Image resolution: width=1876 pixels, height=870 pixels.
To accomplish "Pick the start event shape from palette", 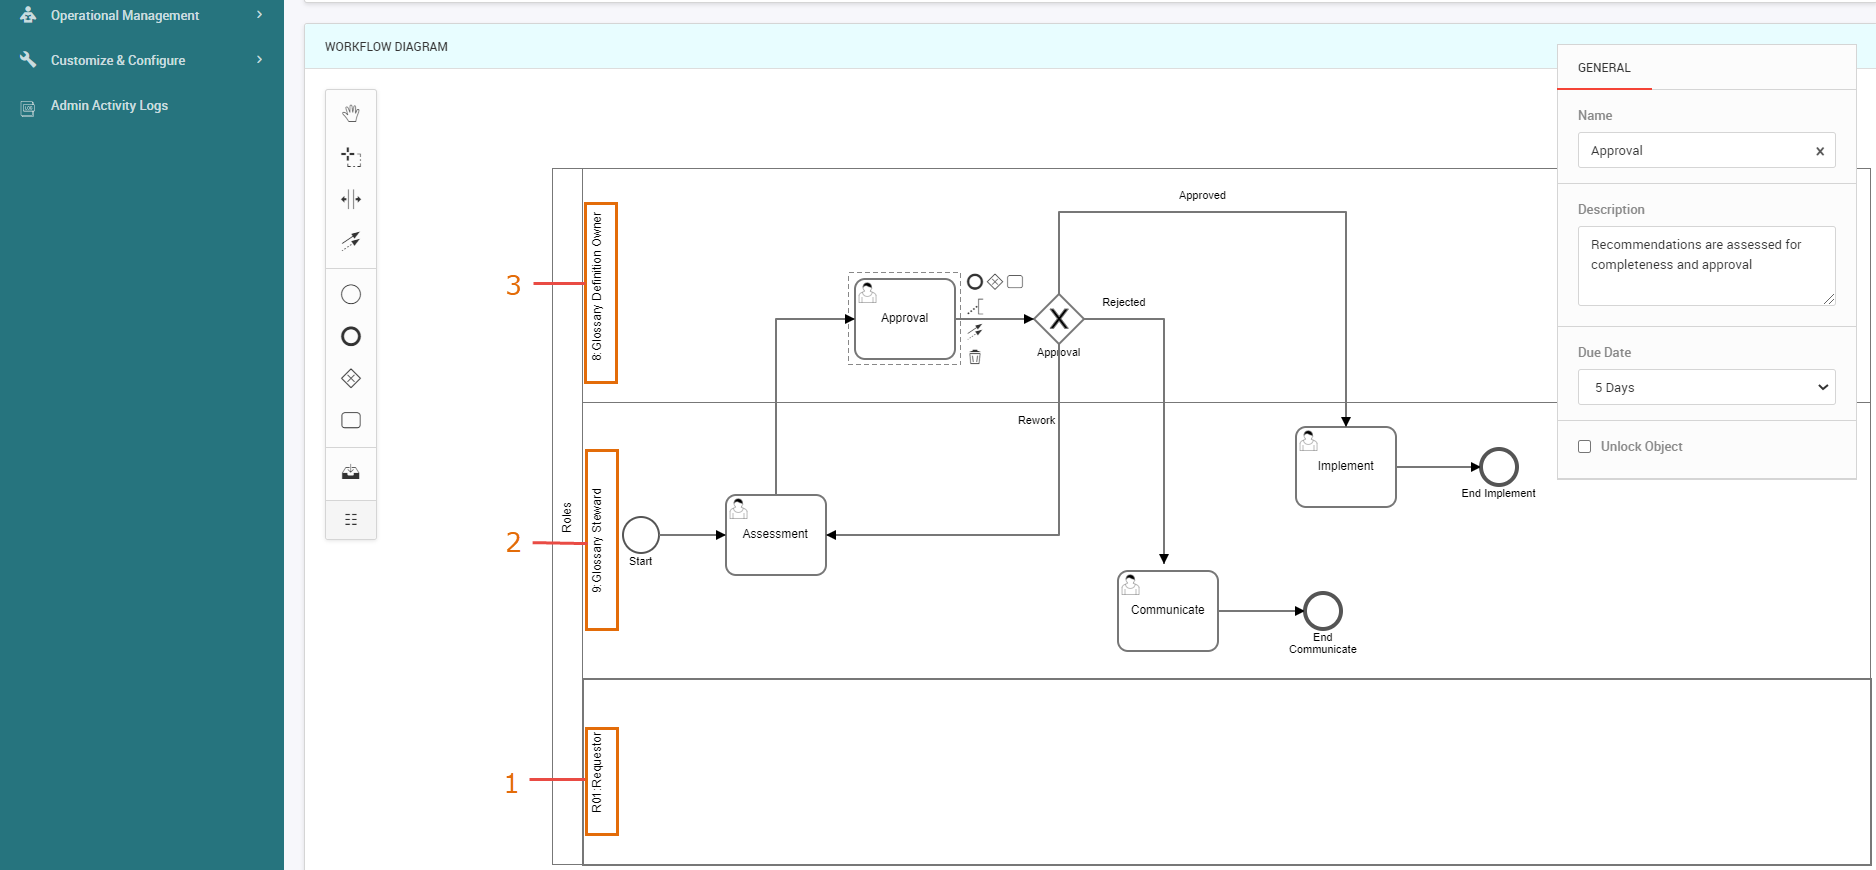I will click(x=351, y=294).
